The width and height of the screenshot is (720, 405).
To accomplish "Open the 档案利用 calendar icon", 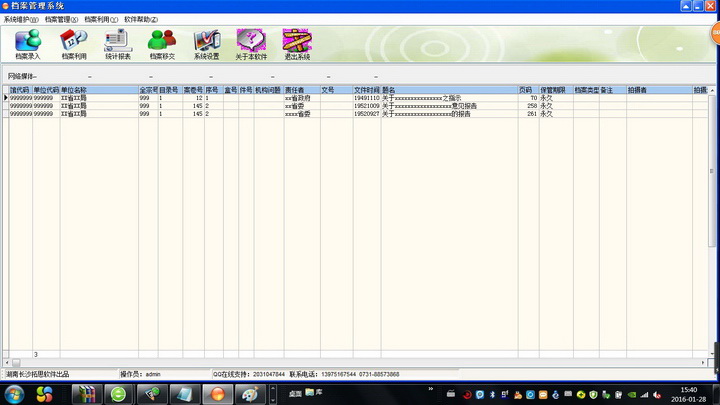I will click(73, 44).
